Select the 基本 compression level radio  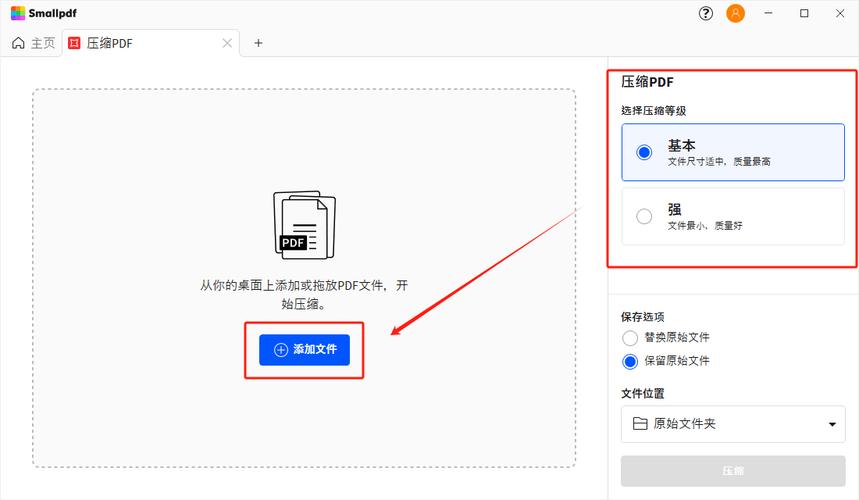644,152
